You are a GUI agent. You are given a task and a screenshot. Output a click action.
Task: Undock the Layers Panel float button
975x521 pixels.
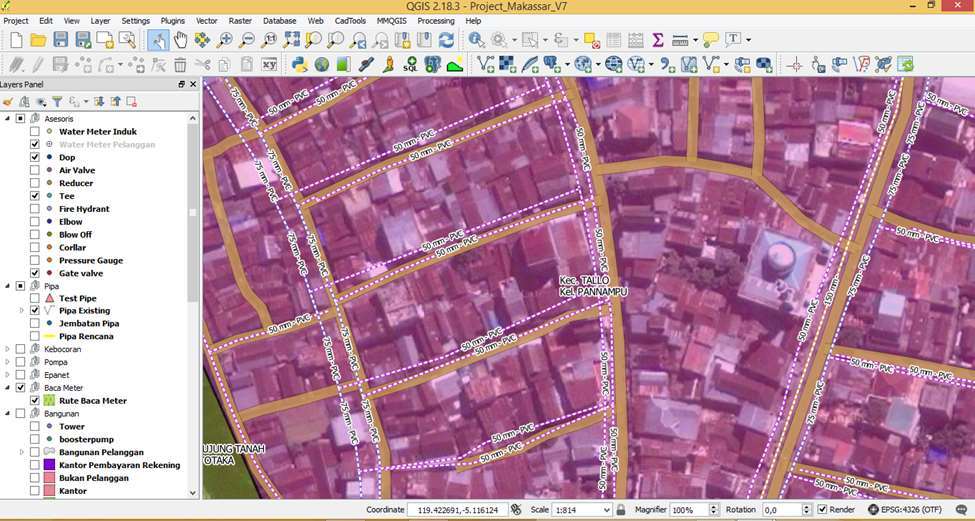(182, 85)
